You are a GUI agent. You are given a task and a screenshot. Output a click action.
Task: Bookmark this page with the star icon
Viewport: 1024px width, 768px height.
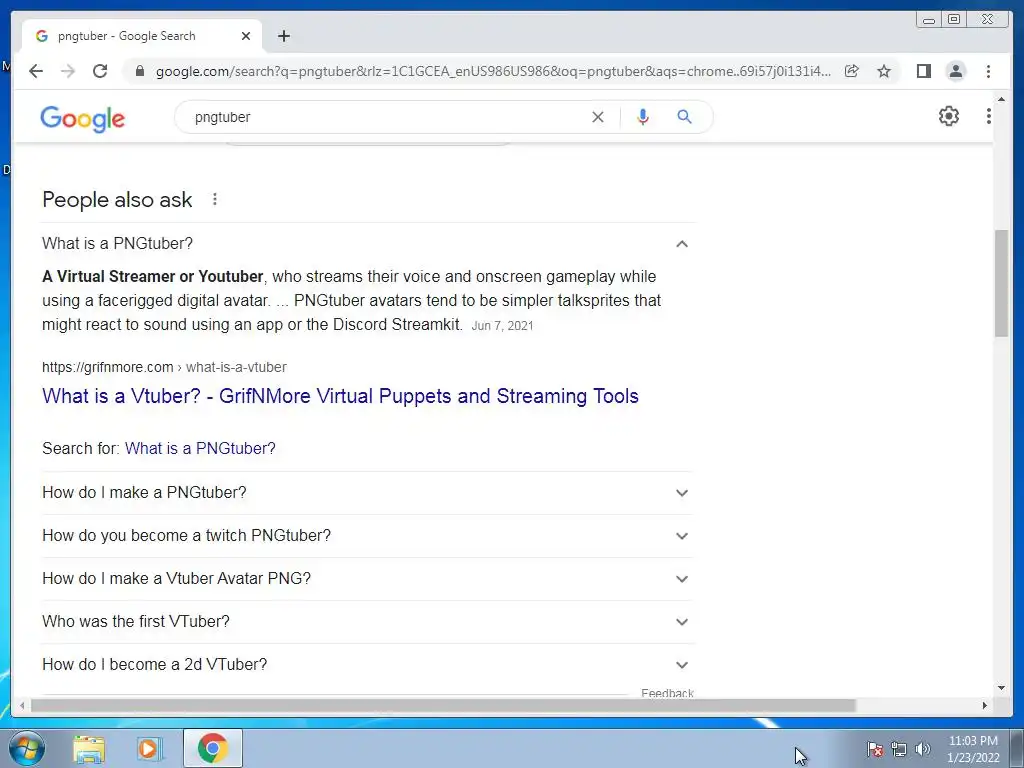tap(884, 71)
